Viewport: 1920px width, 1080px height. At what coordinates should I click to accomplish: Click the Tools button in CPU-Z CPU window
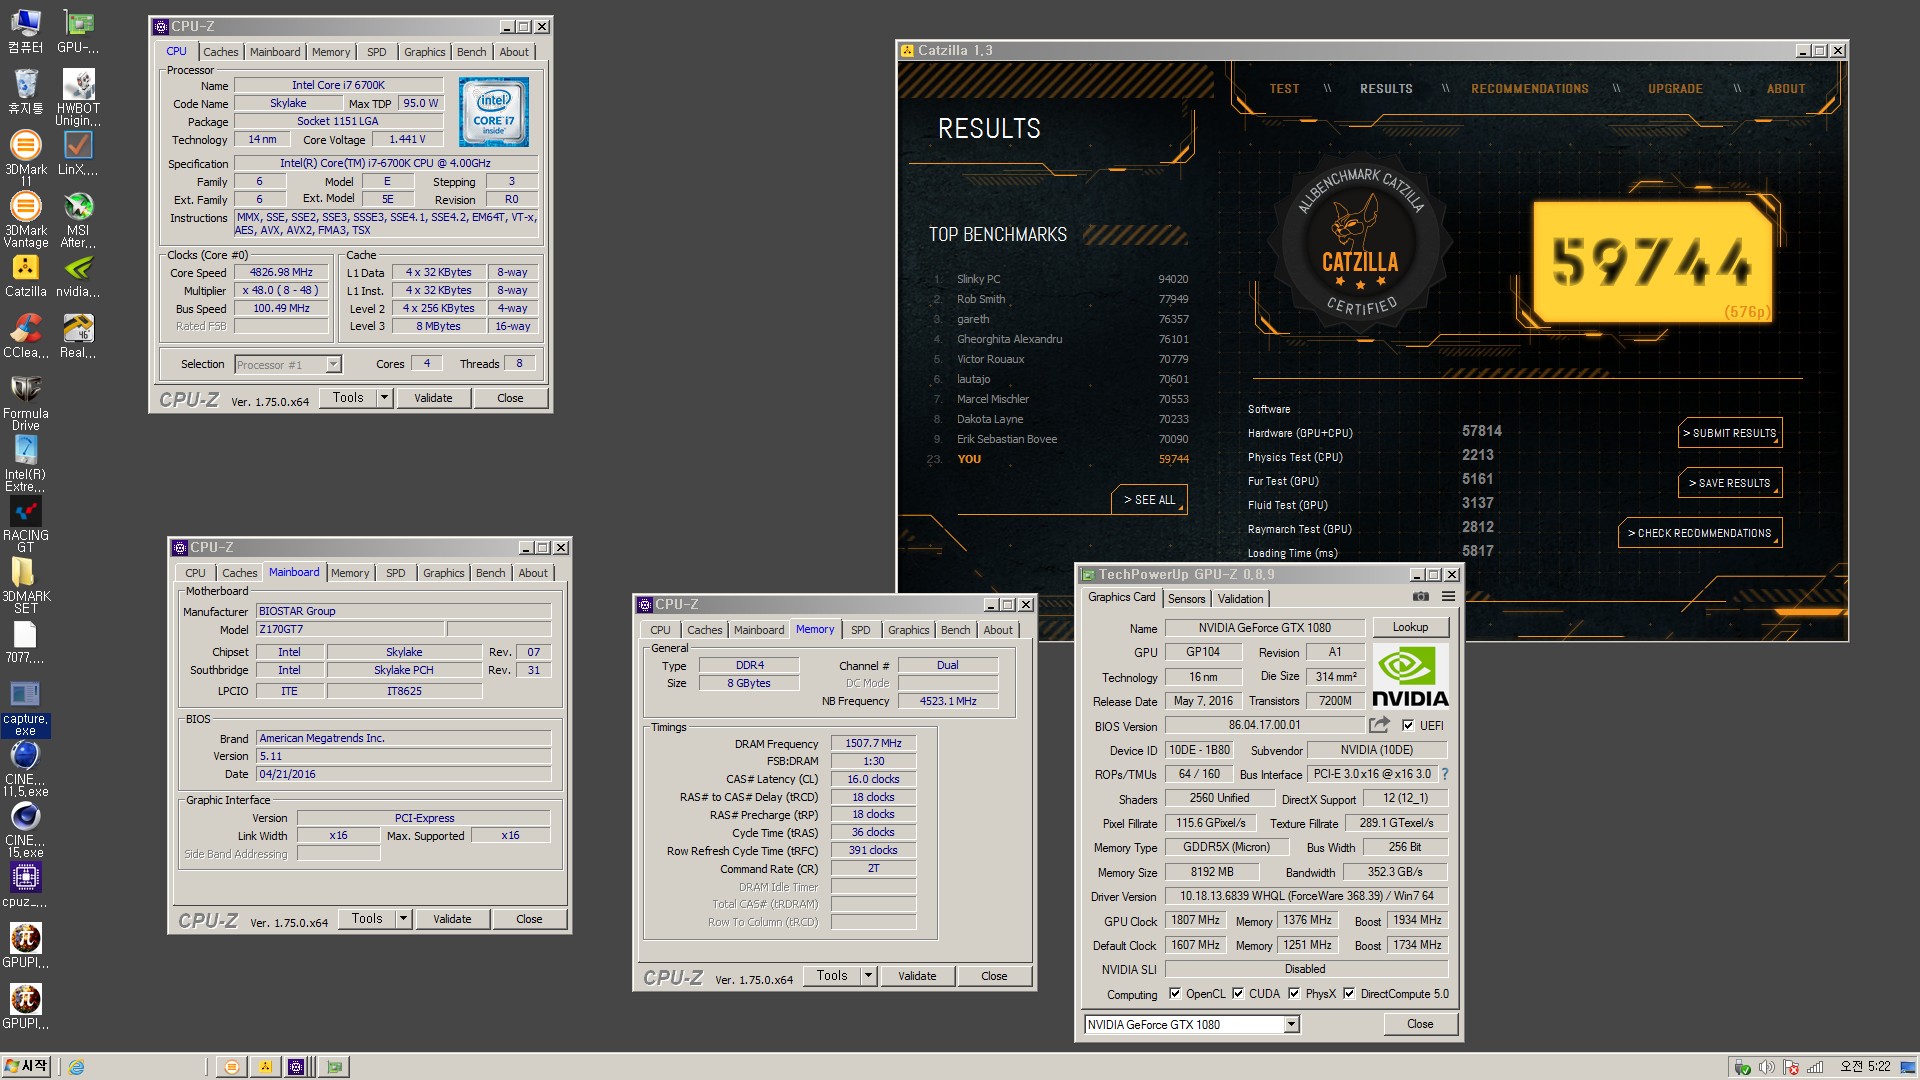348,398
